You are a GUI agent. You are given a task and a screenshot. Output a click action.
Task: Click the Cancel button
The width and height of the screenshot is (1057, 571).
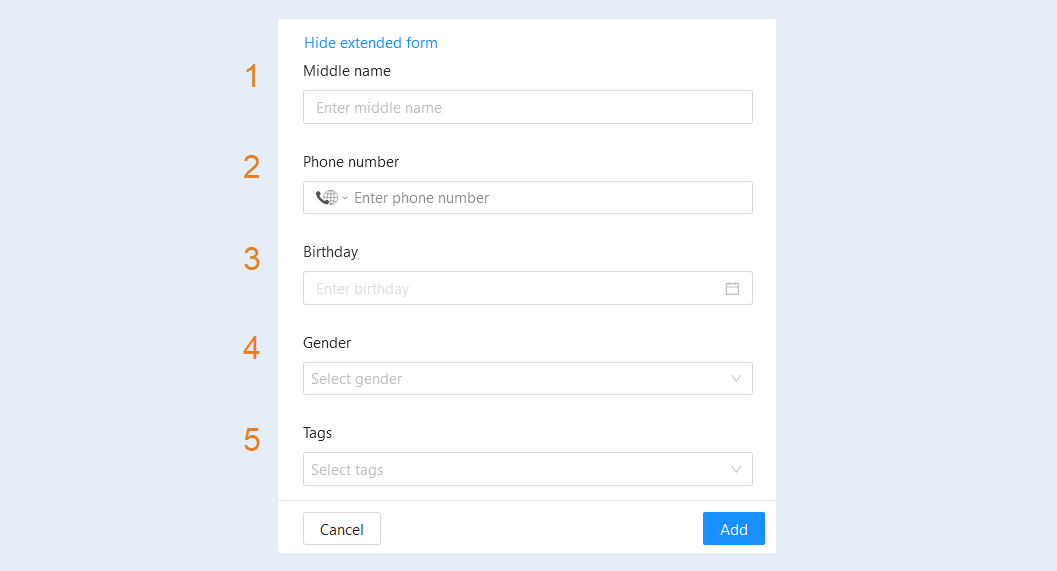click(342, 529)
